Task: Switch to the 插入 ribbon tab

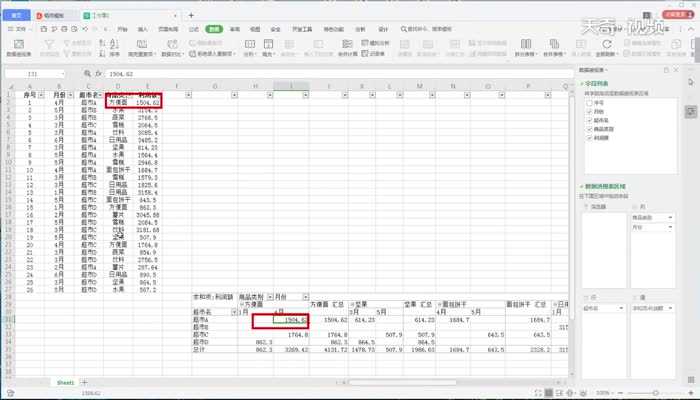Action: [142, 30]
